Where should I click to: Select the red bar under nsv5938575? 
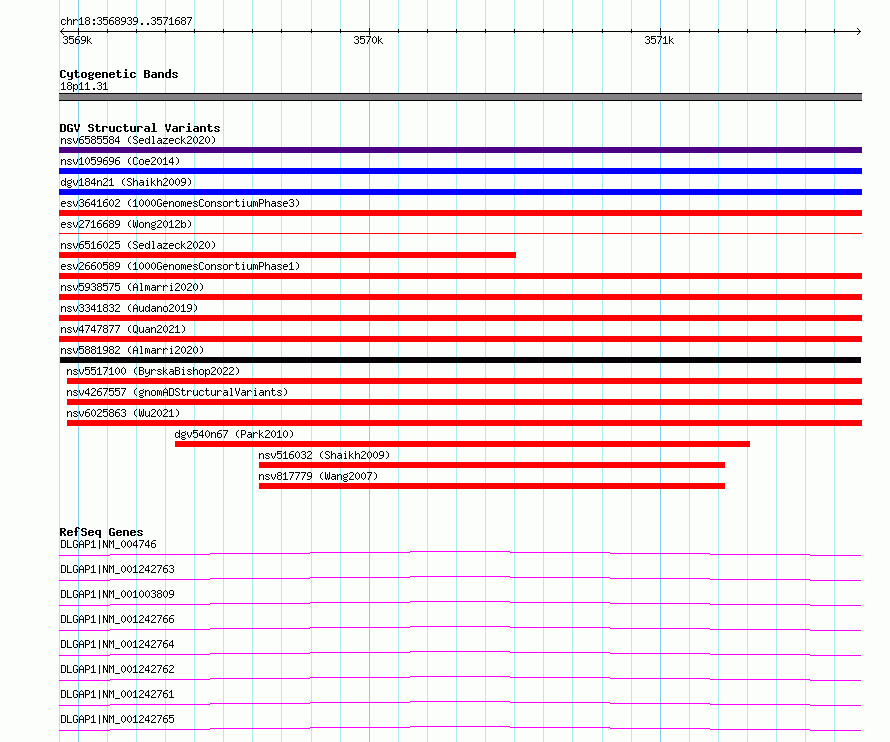pyautogui.click(x=460, y=297)
